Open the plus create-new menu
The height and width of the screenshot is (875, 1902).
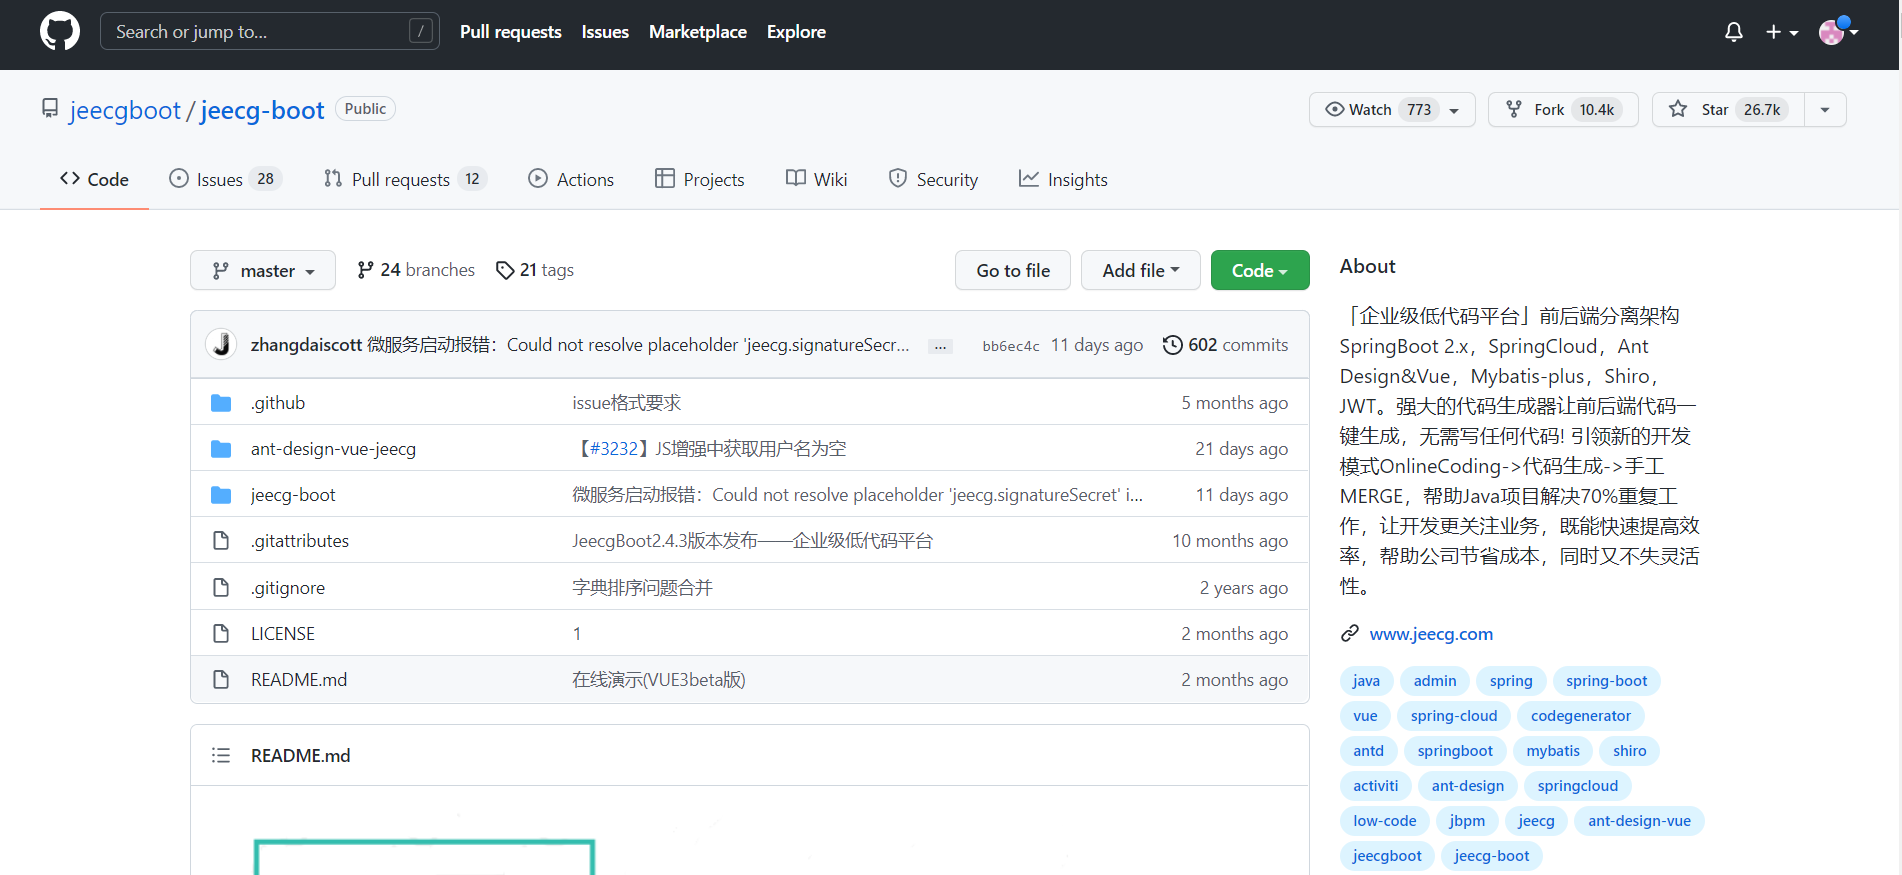tap(1782, 32)
